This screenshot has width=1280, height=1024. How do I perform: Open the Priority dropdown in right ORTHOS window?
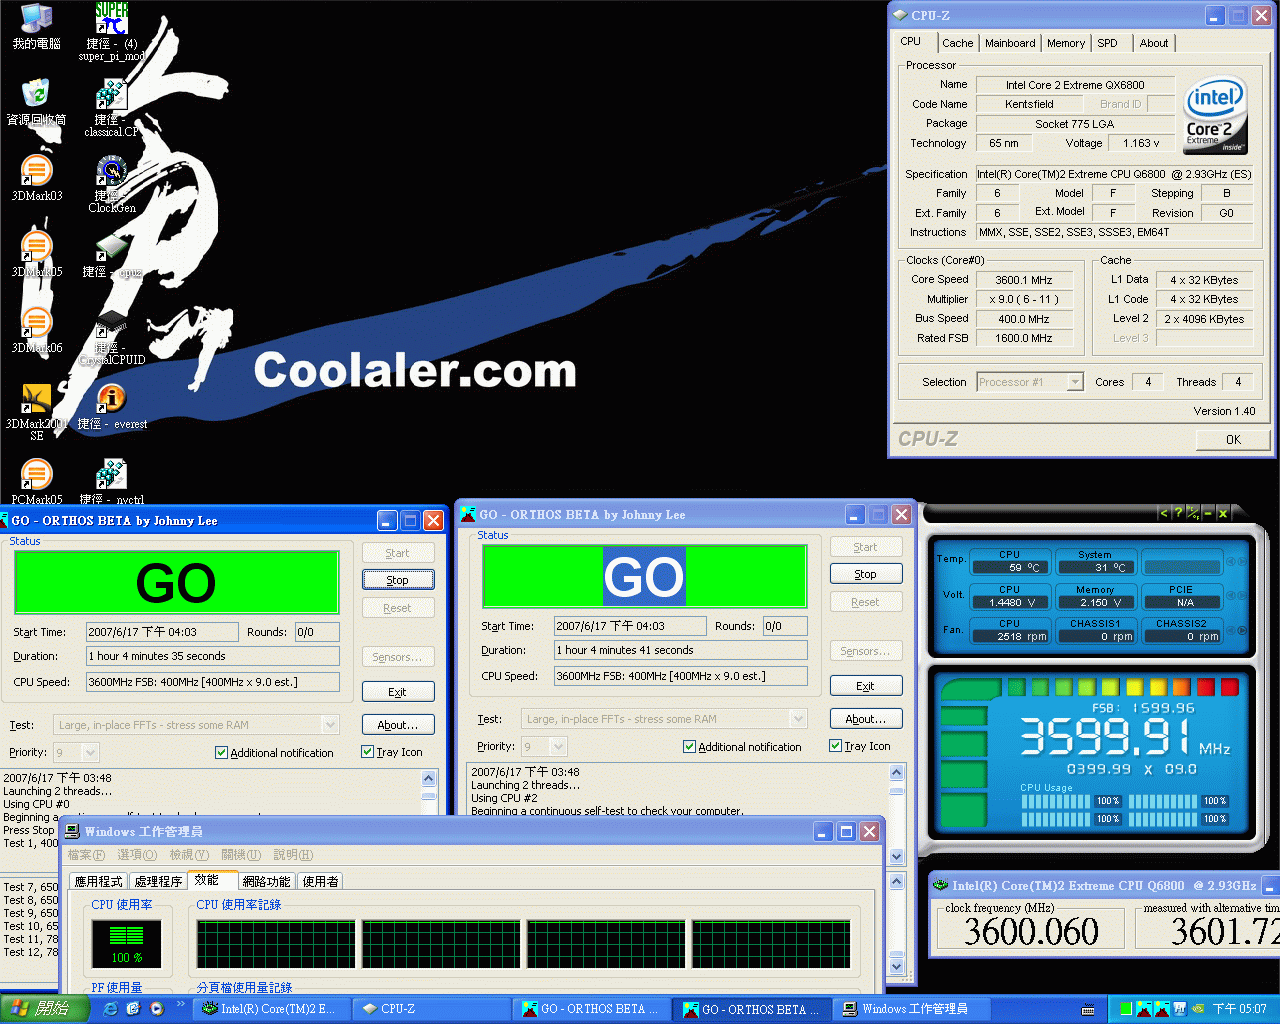[558, 746]
